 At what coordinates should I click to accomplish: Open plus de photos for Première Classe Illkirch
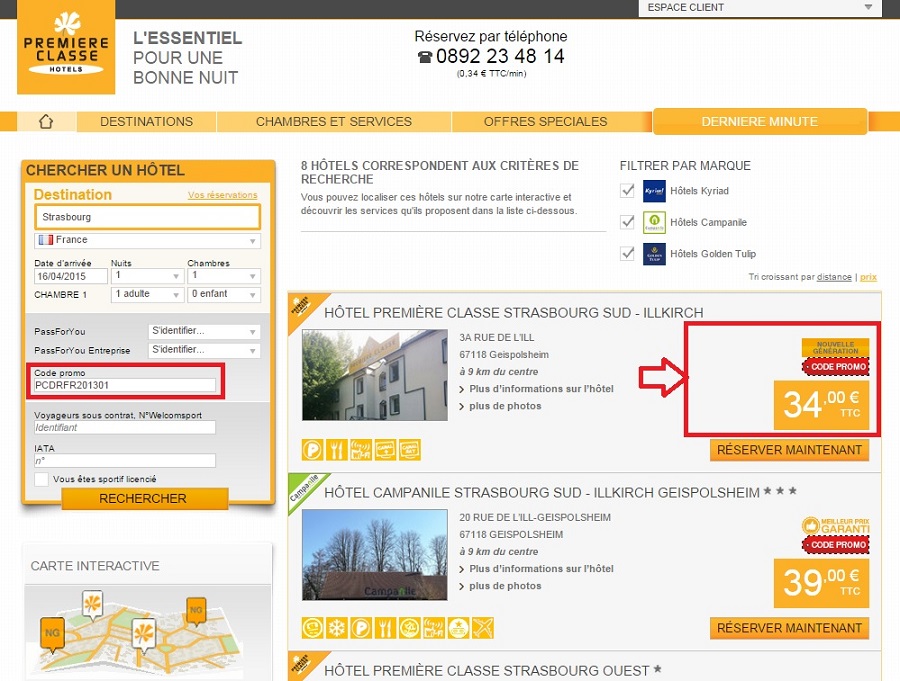click(x=505, y=406)
